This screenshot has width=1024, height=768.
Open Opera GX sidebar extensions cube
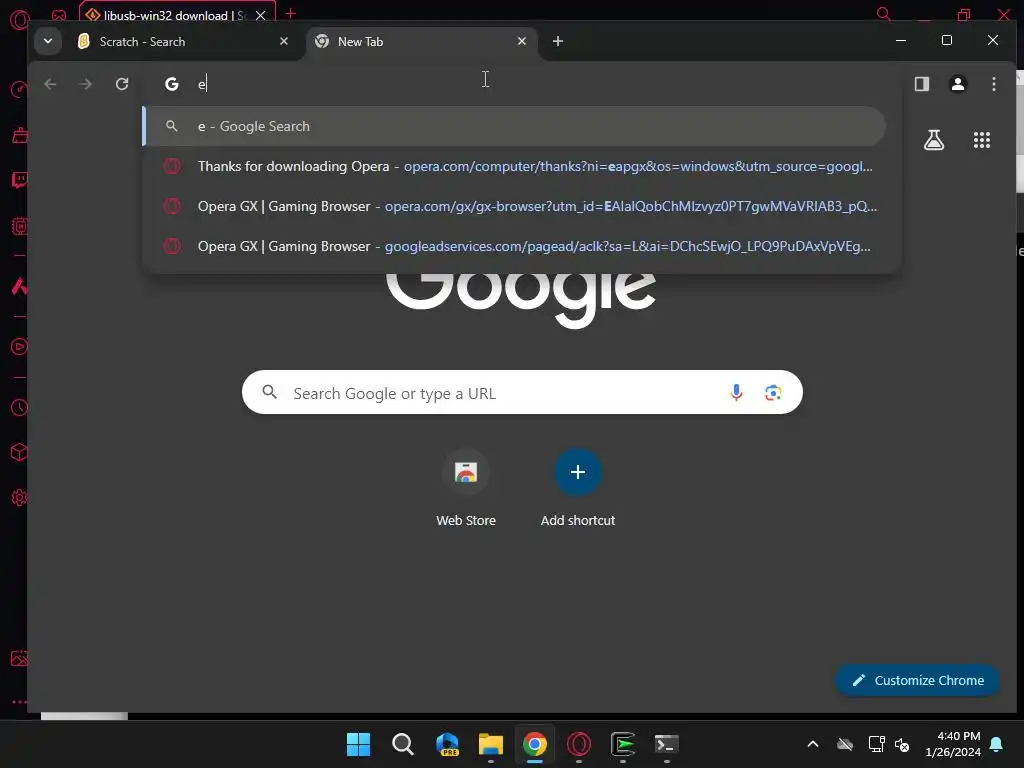point(20,453)
